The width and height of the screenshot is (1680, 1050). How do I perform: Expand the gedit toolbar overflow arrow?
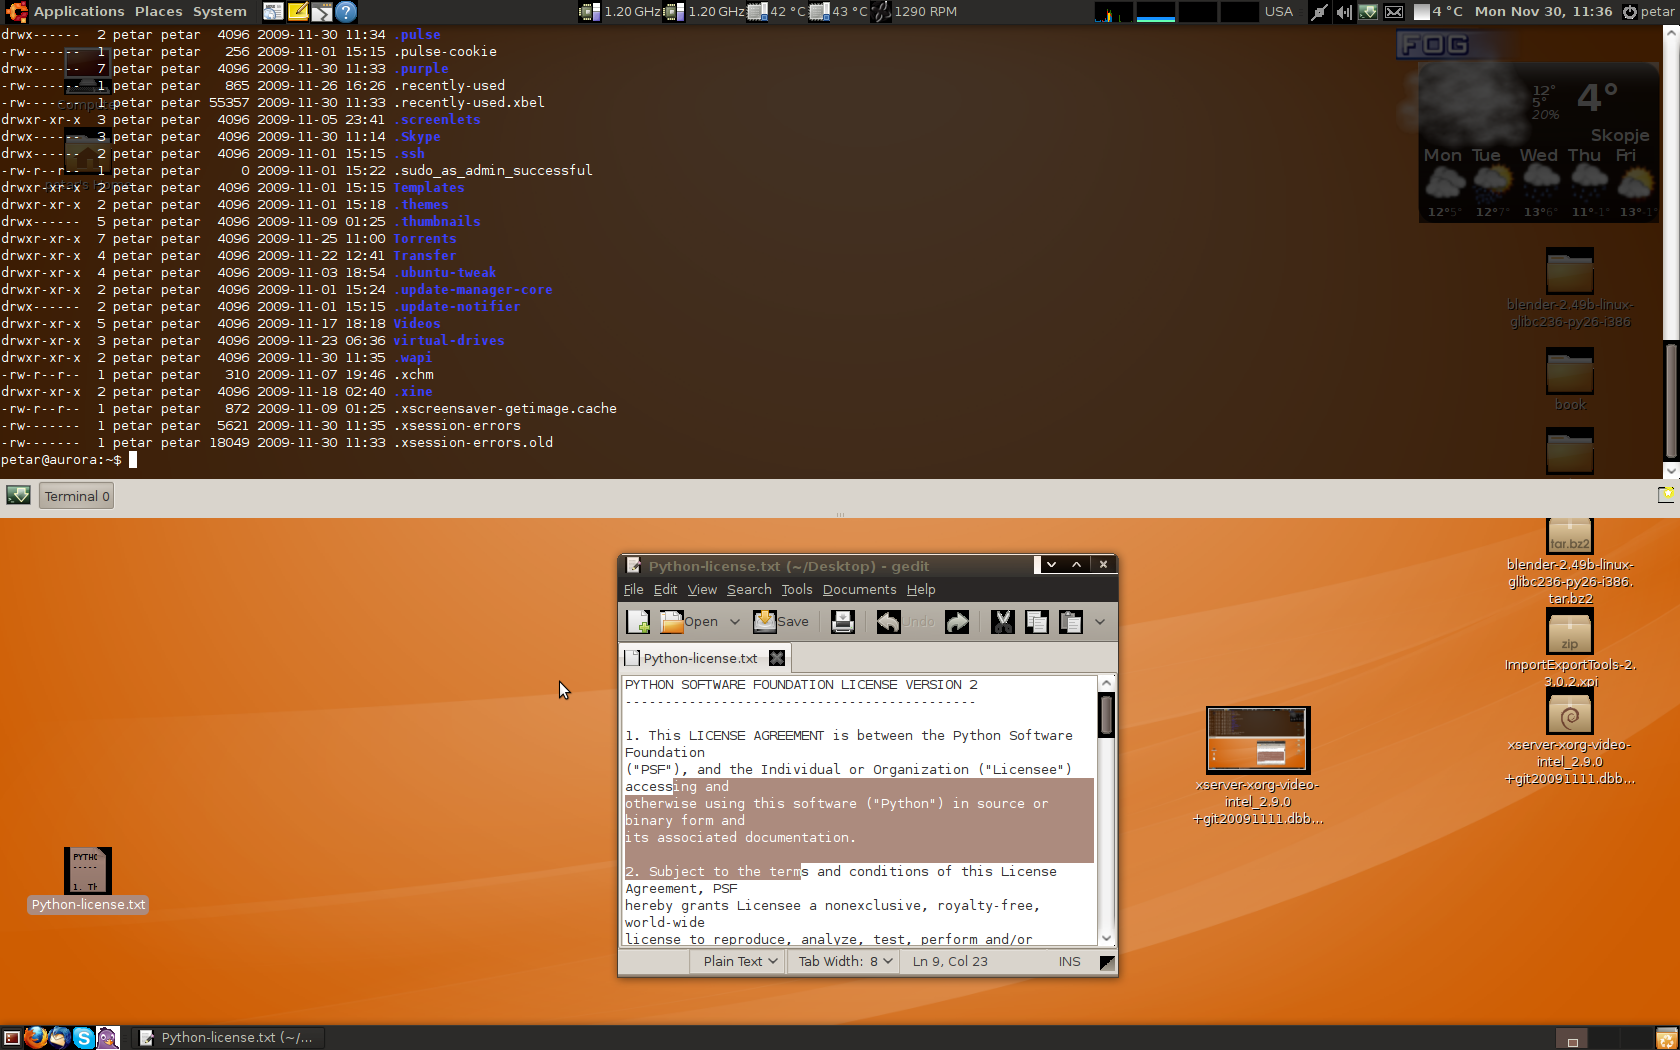coord(1100,622)
